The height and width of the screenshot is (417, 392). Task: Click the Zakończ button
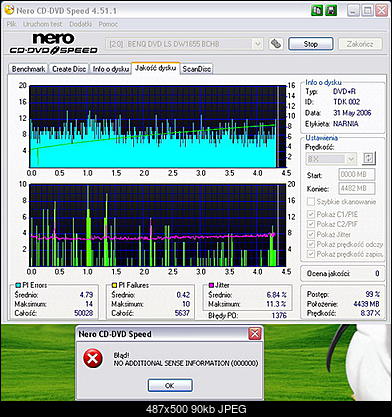360,44
